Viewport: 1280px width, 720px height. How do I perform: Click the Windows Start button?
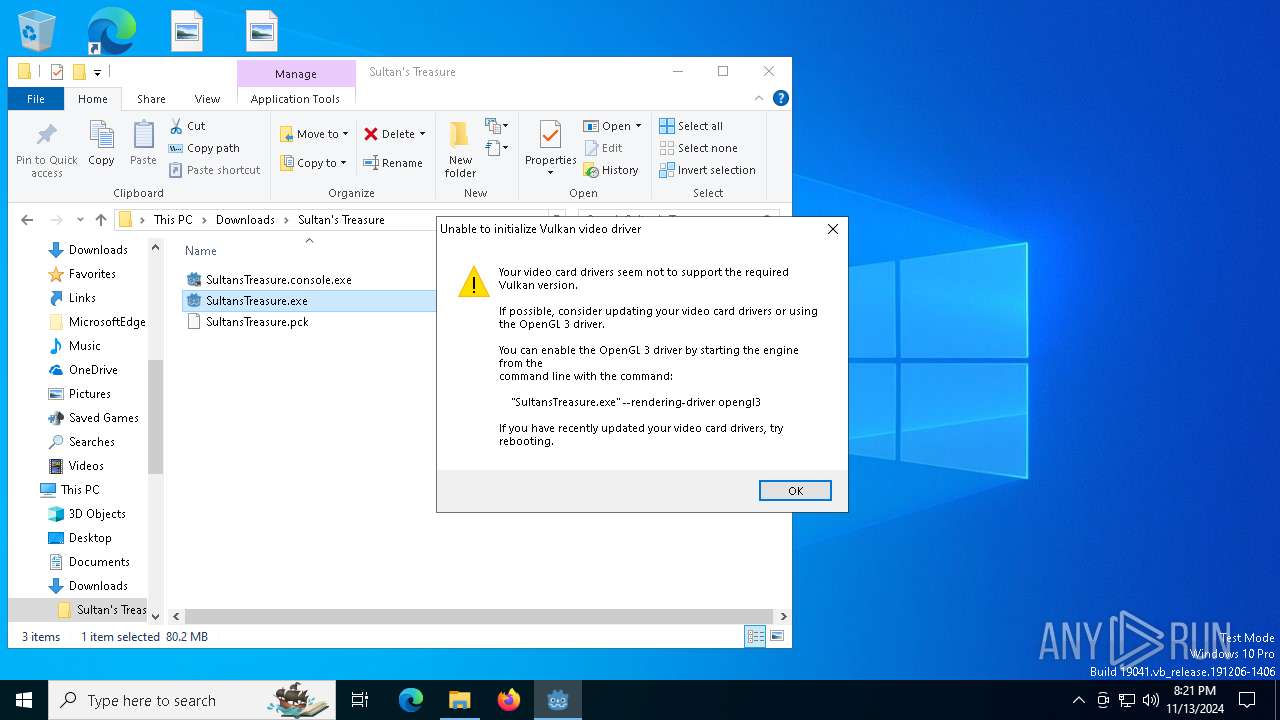[24, 700]
